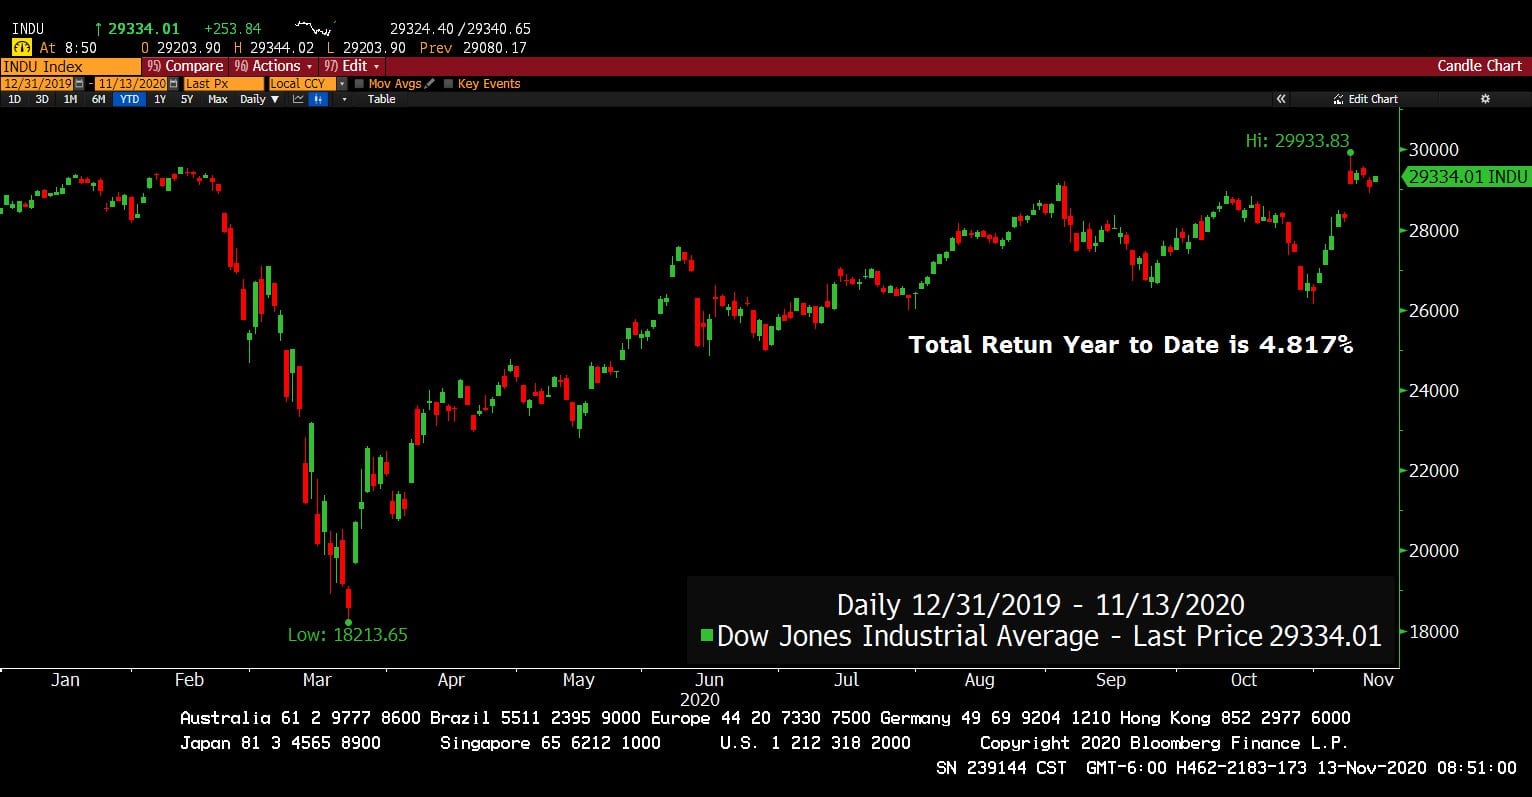Click the green legend color square
This screenshot has width=1532, height=797.
707,635
